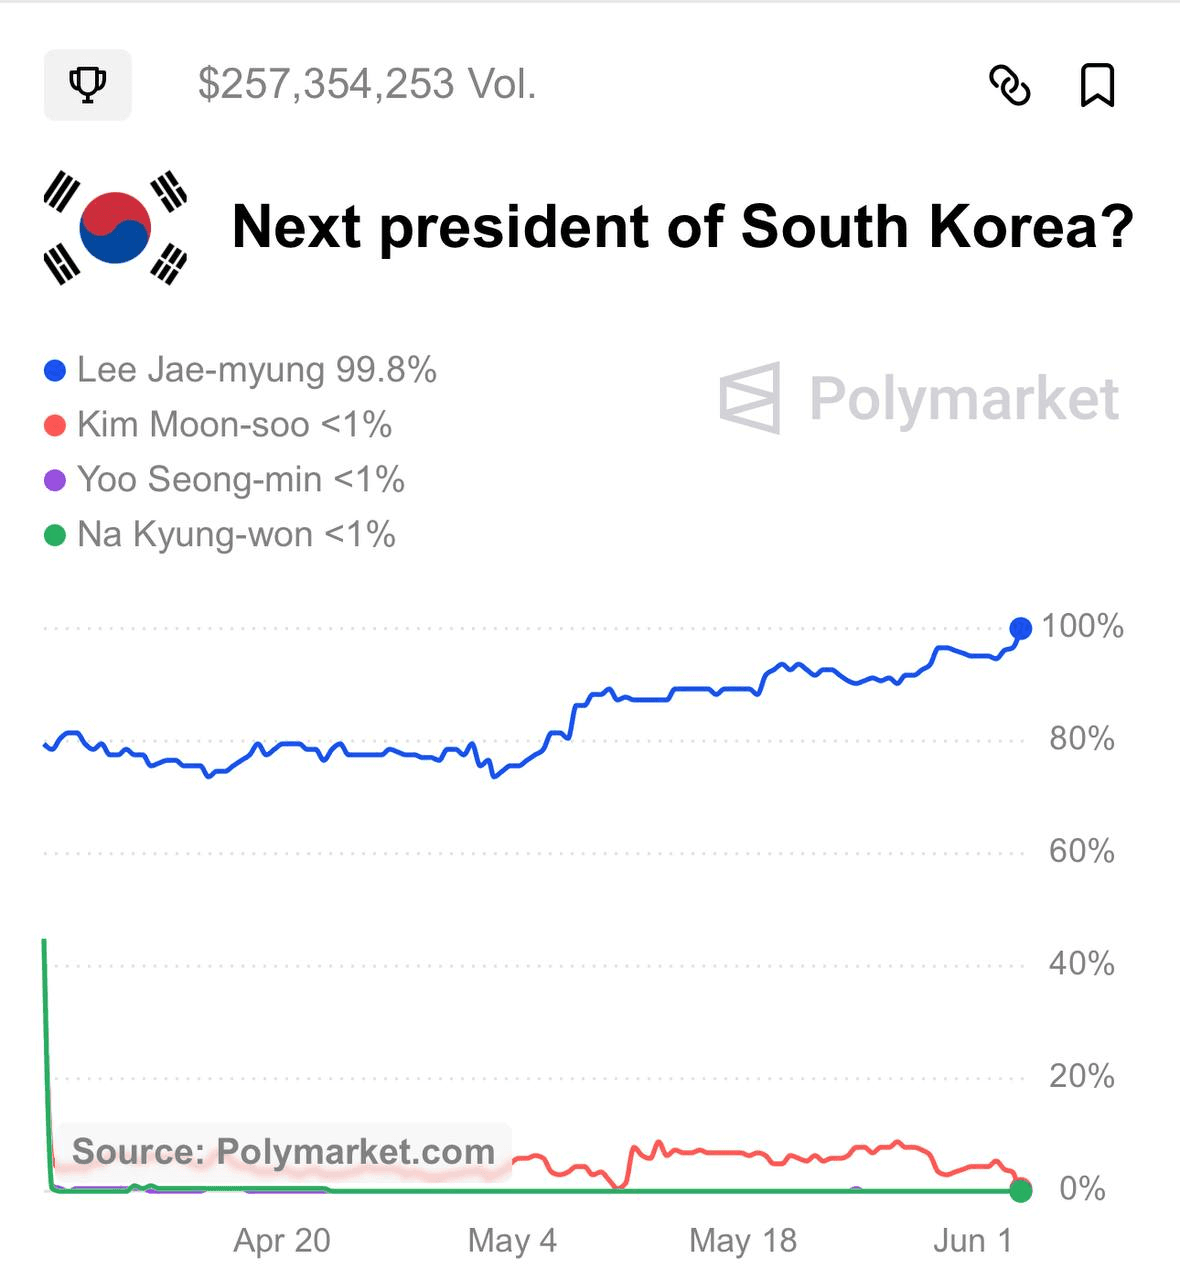The height and width of the screenshot is (1280, 1180).
Task: Click the blue endpoint dot at 100%
Action: click(1020, 628)
